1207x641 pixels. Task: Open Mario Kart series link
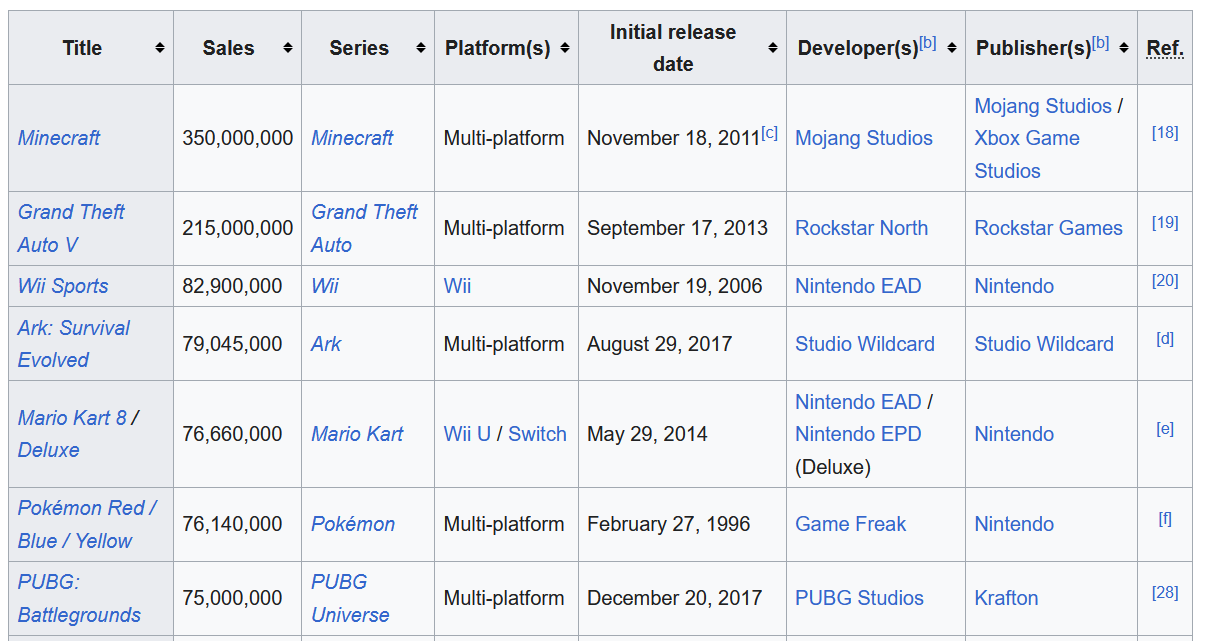click(x=357, y=434)
